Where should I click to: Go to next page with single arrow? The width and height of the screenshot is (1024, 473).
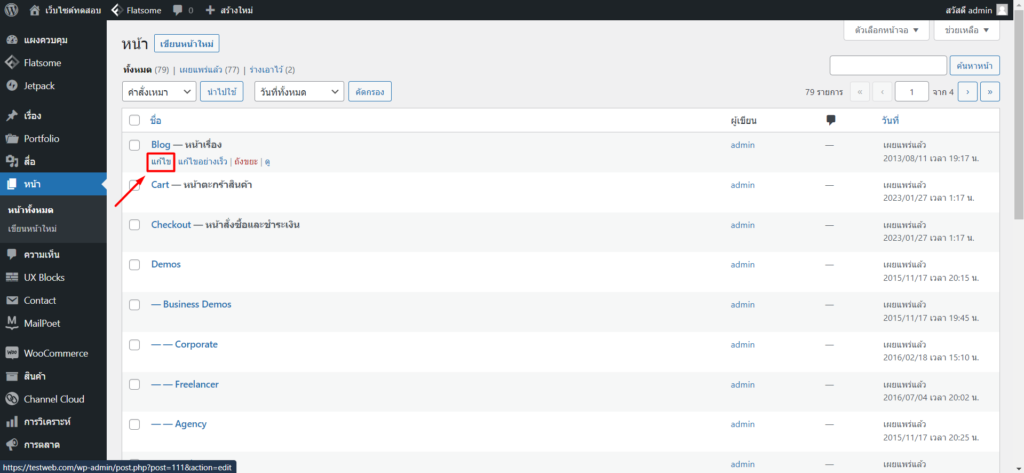[967, 92]
